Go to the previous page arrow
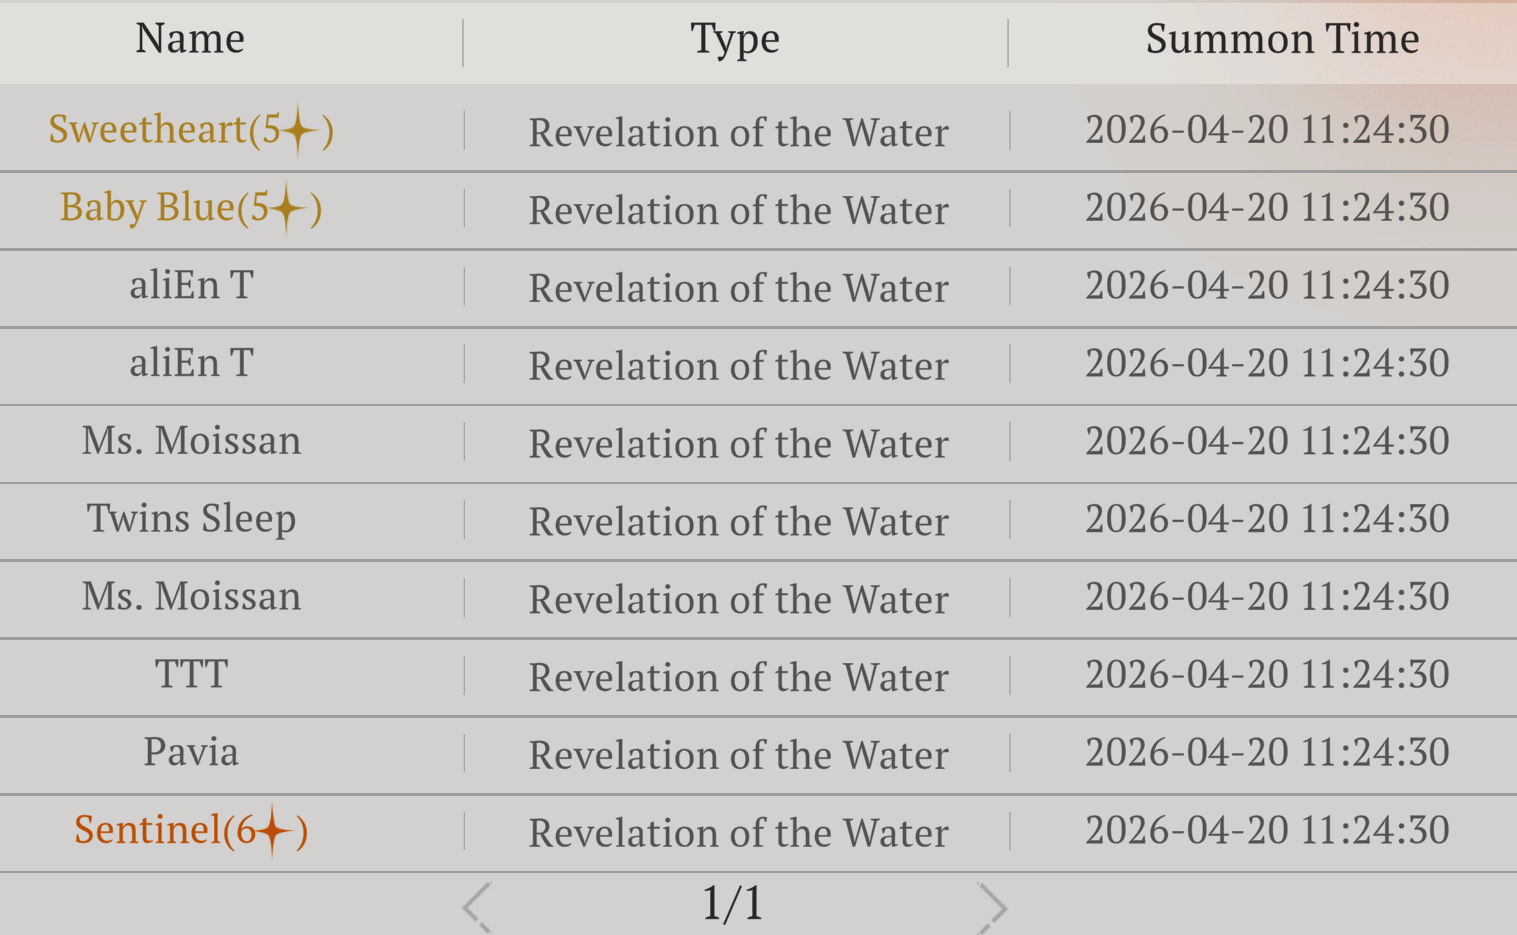 click(x=477, y=906)
